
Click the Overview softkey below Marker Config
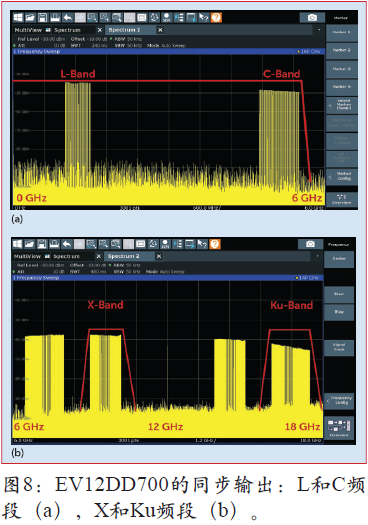[x=342, y=200]
